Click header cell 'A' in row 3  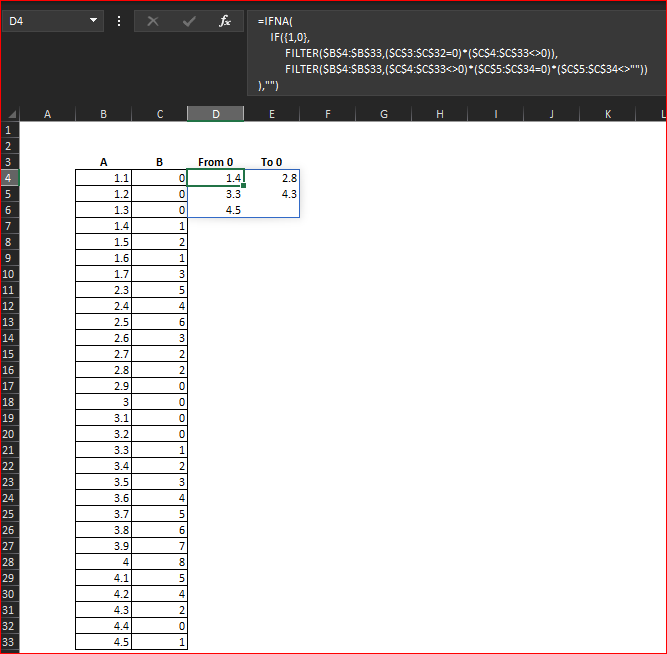click(x=103, y=162)
